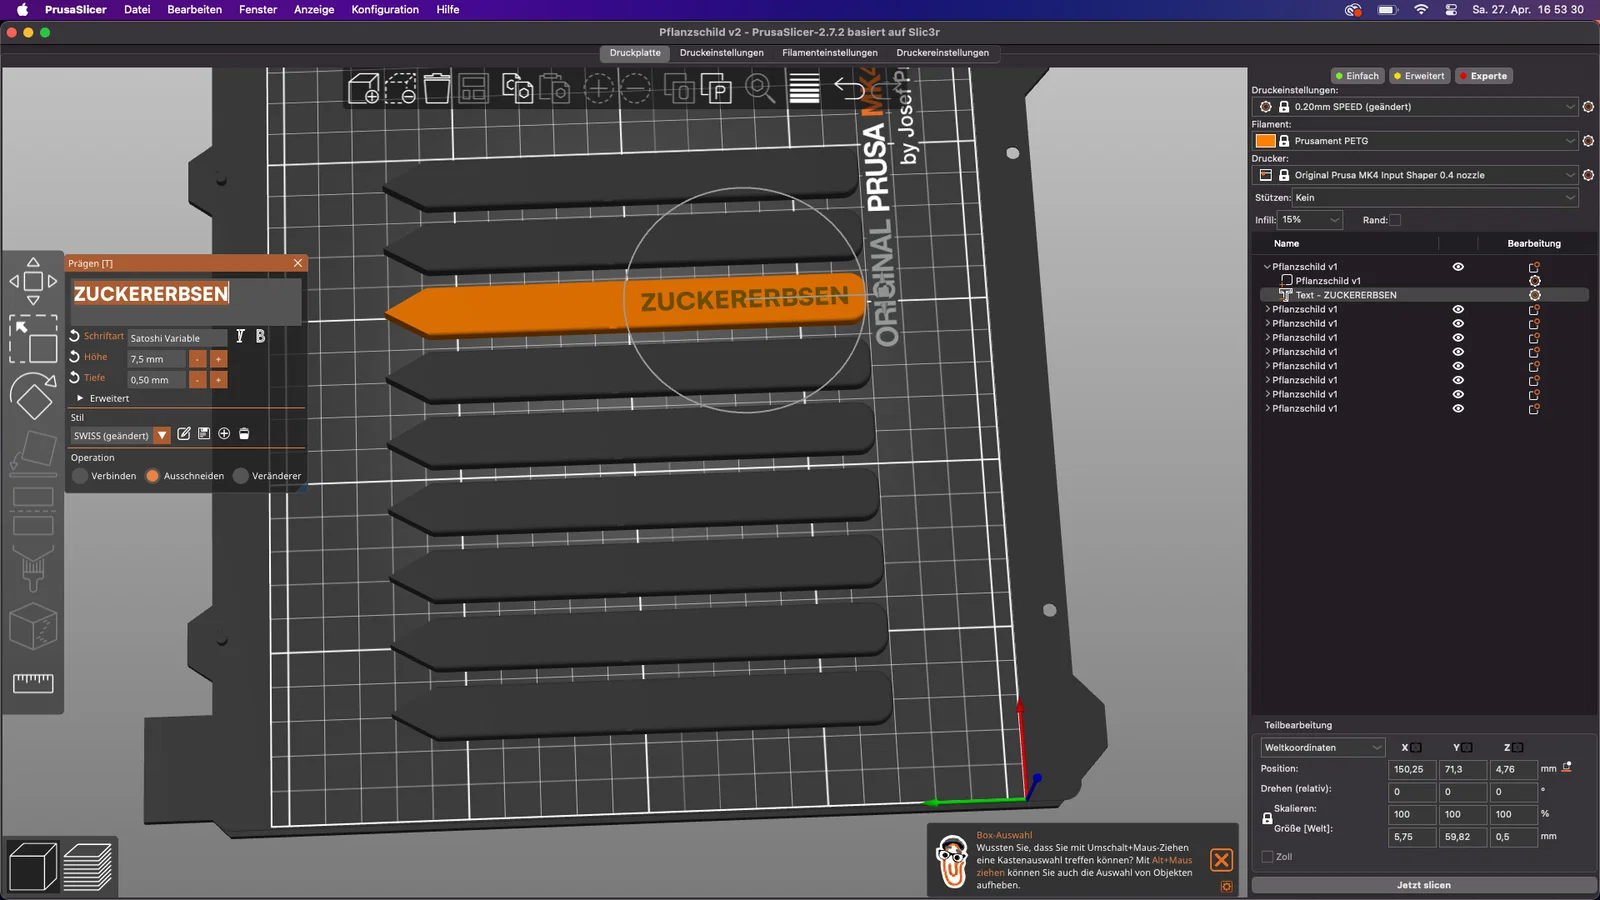This screenshot has height=900, width=1600.
Task: Open the Datei menu
Action: point(137,9)
